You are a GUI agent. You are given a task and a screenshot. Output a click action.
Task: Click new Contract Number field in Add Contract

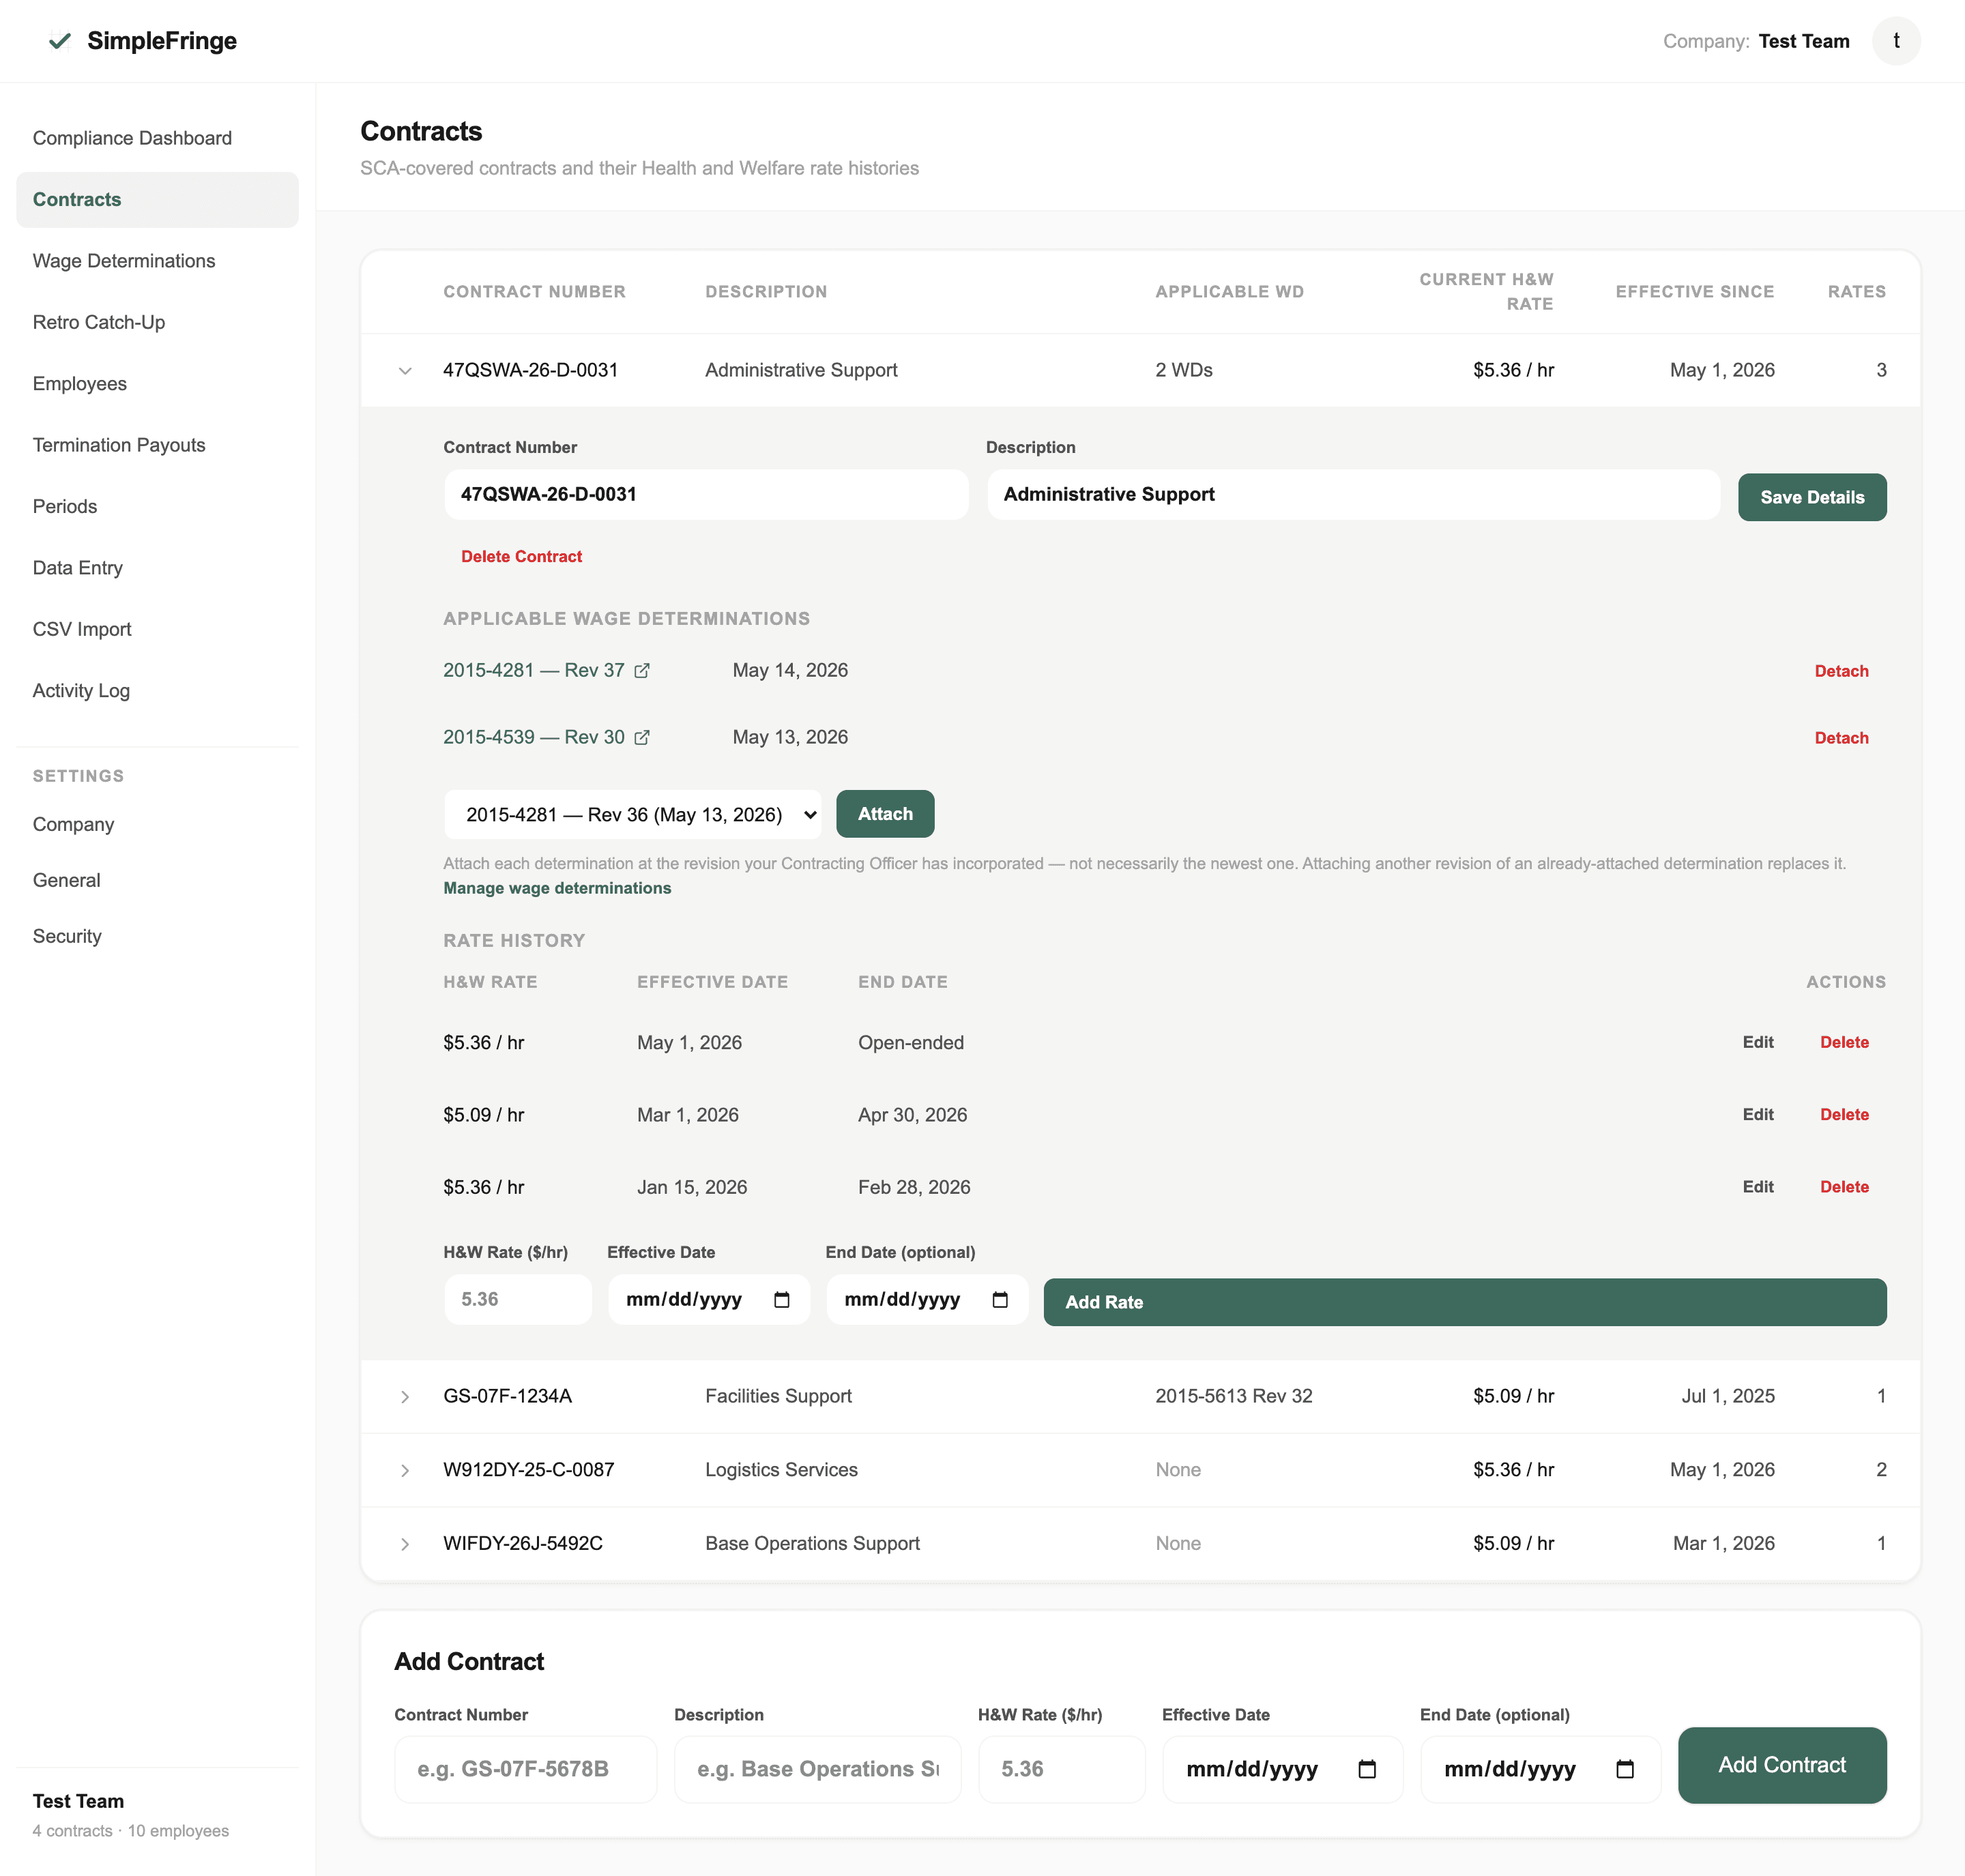click(x=525, y=1769)
